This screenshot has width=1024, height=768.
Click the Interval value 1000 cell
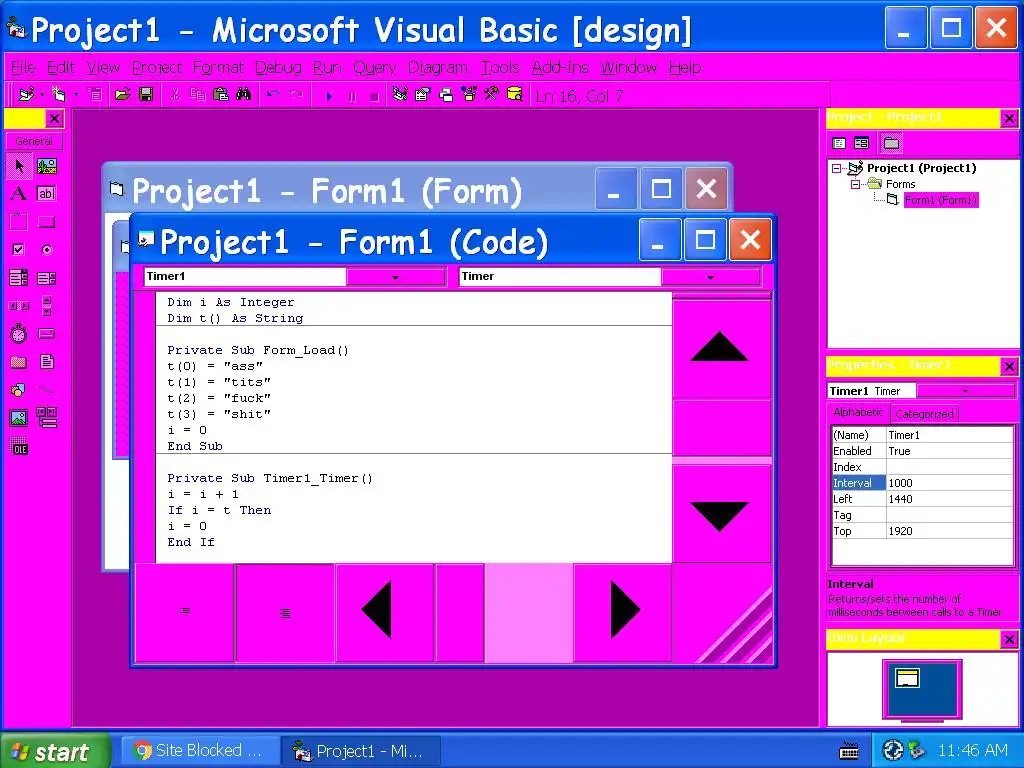949,483
